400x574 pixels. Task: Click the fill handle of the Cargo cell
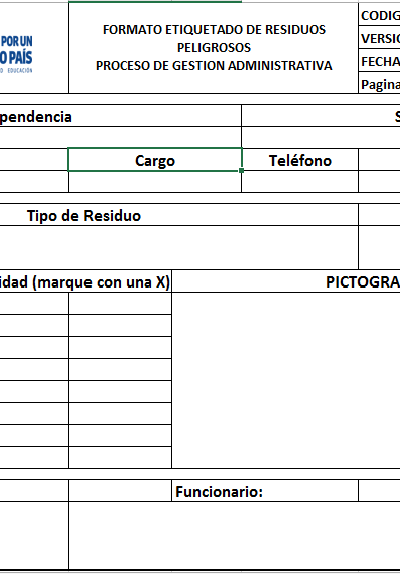click(241, 171)
